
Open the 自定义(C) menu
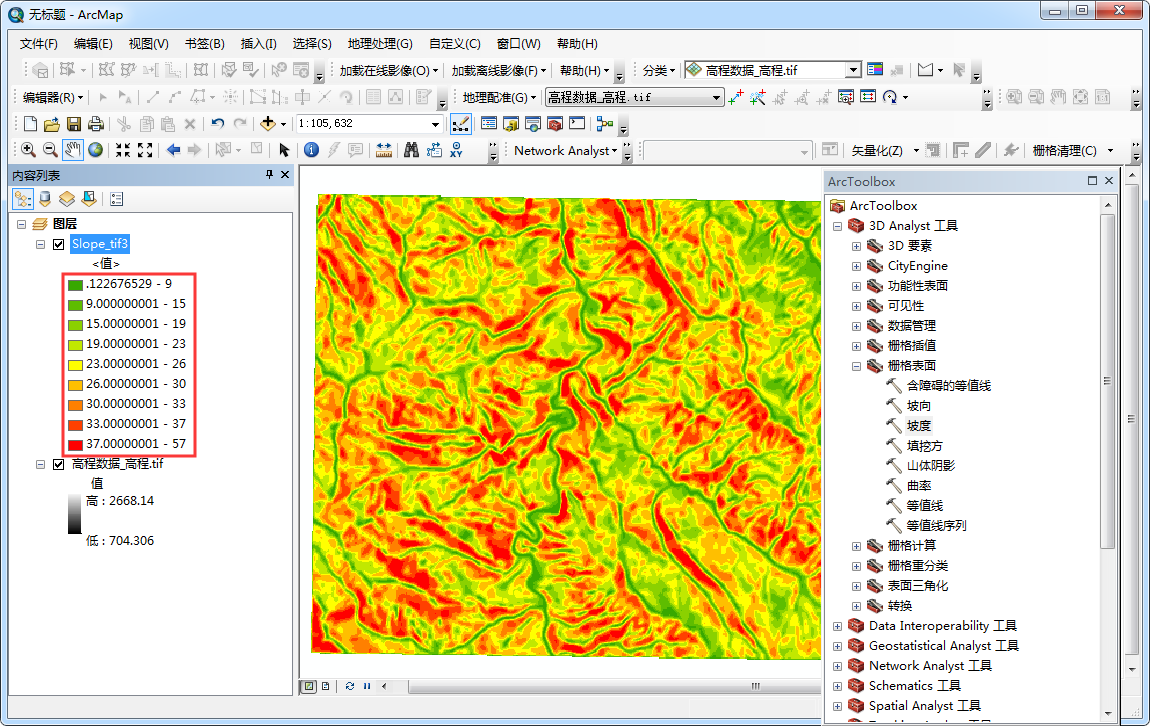[x=455, y=44]
